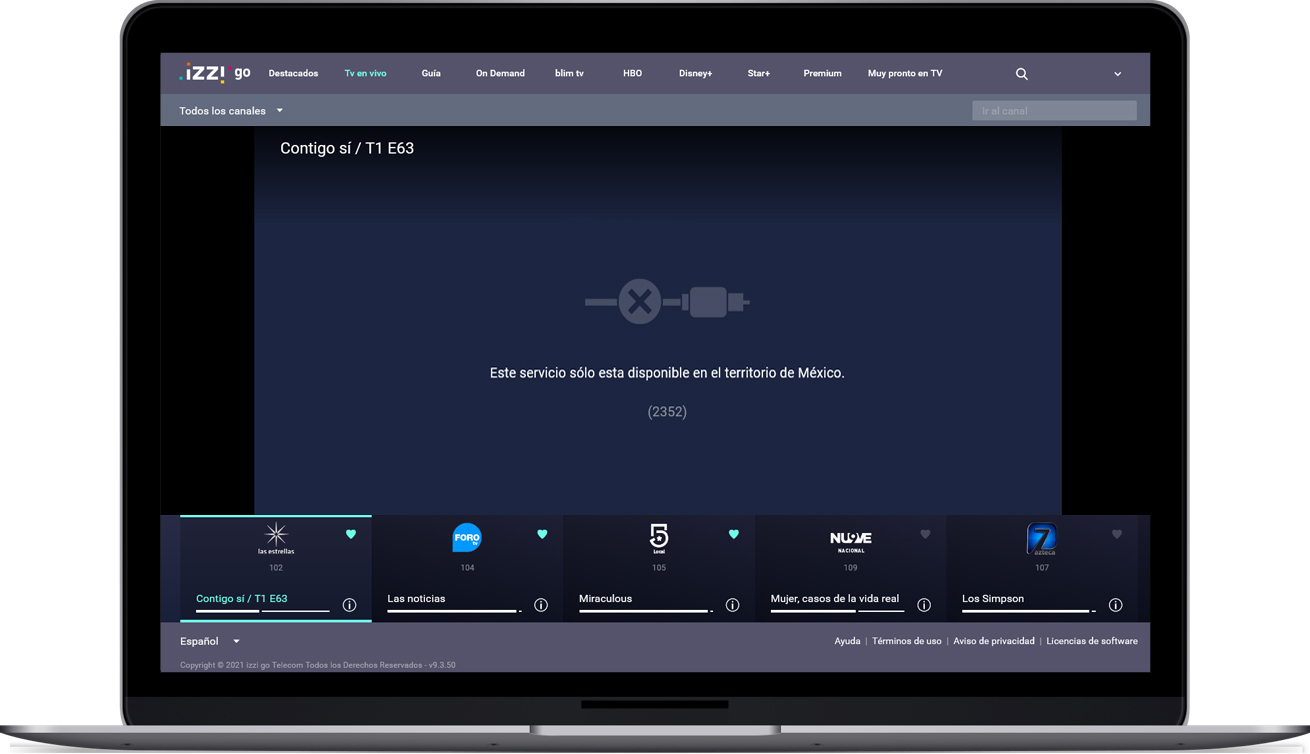The image size is (1310, 754).
Task: Select Nueve Nacional channel logo
Action: [x=850, y=541]
